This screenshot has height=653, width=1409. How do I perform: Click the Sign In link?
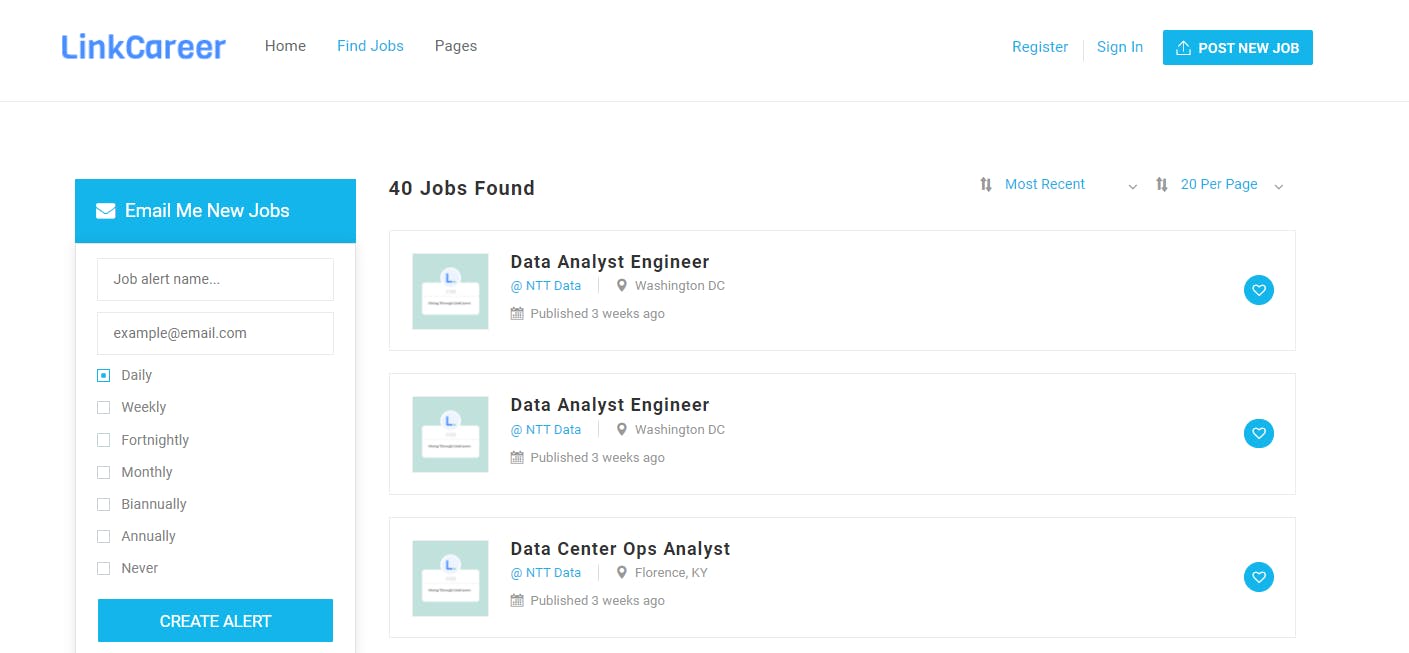click(x=1119, y=47)
